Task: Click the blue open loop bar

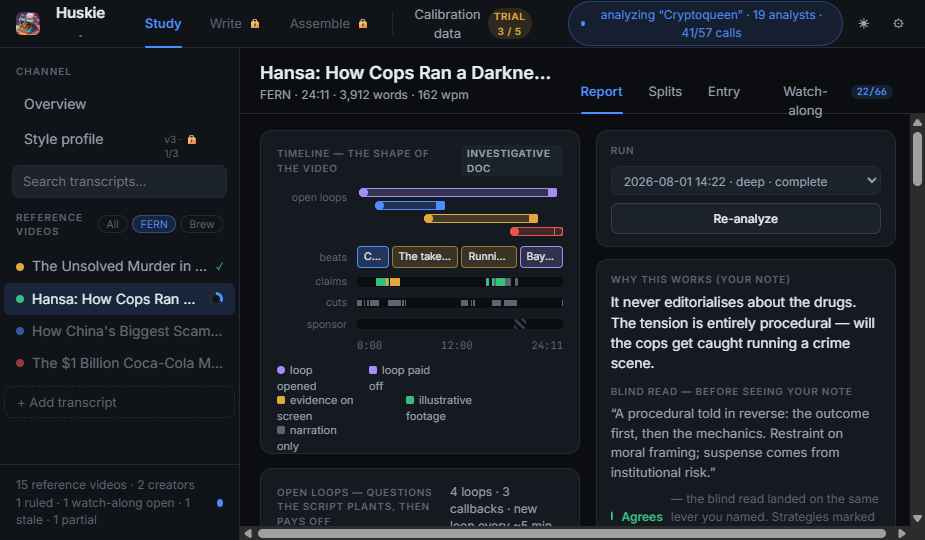Action: 410,205
